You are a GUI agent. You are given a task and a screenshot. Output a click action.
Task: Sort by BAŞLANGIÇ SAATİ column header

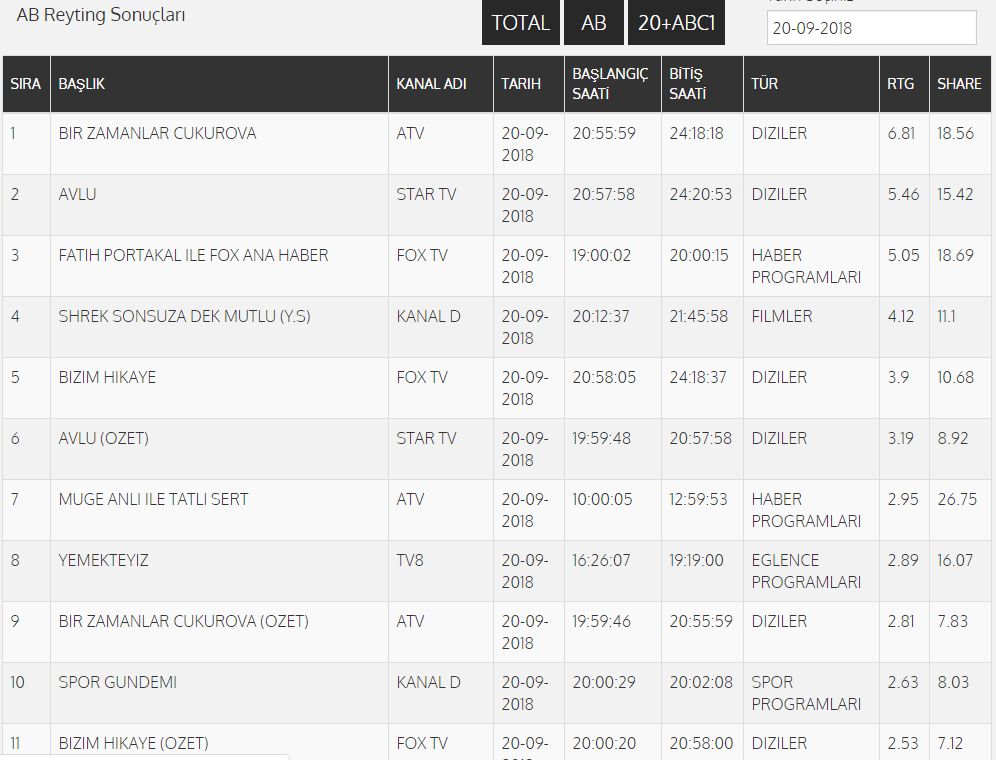610,83
